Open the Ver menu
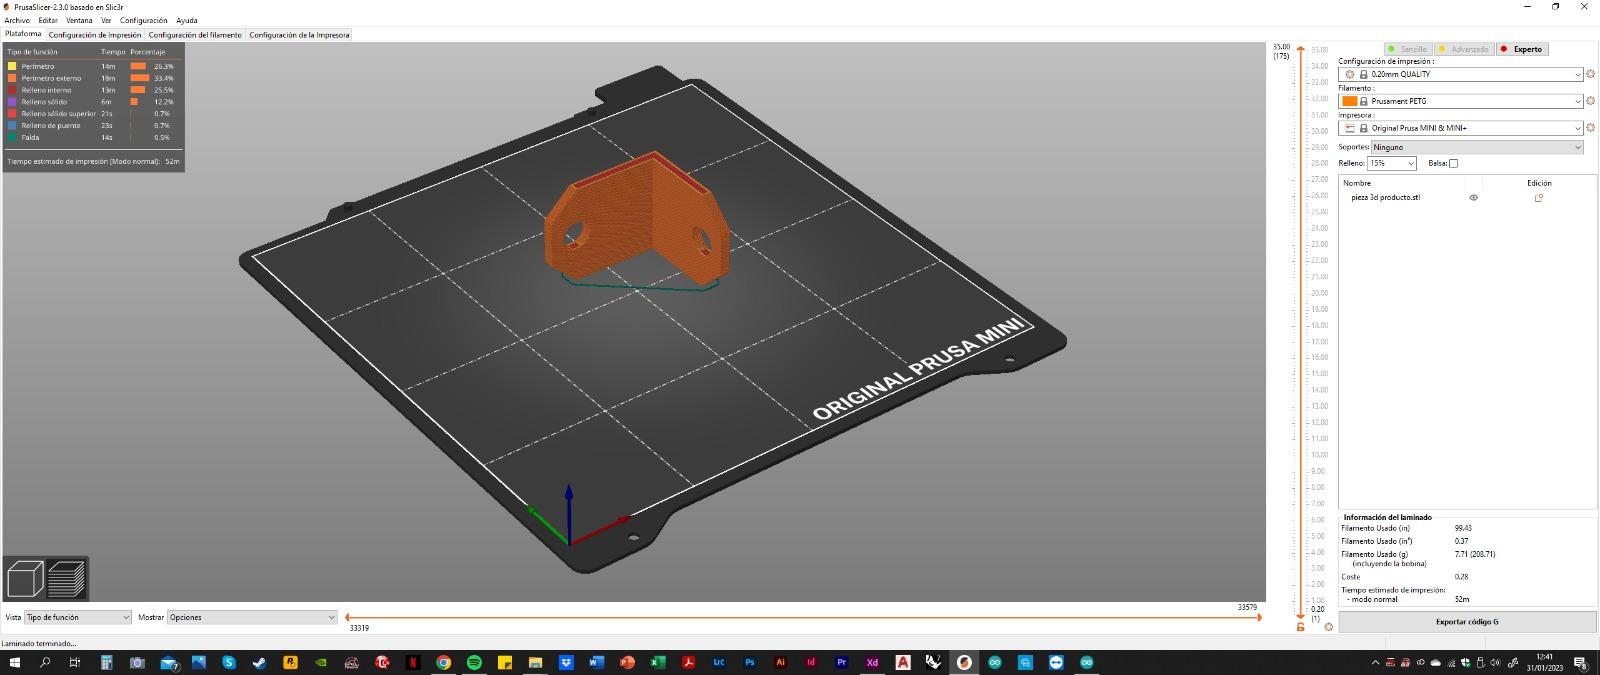The height and width of the screenshot is (675, 1600). click(106, 20)
